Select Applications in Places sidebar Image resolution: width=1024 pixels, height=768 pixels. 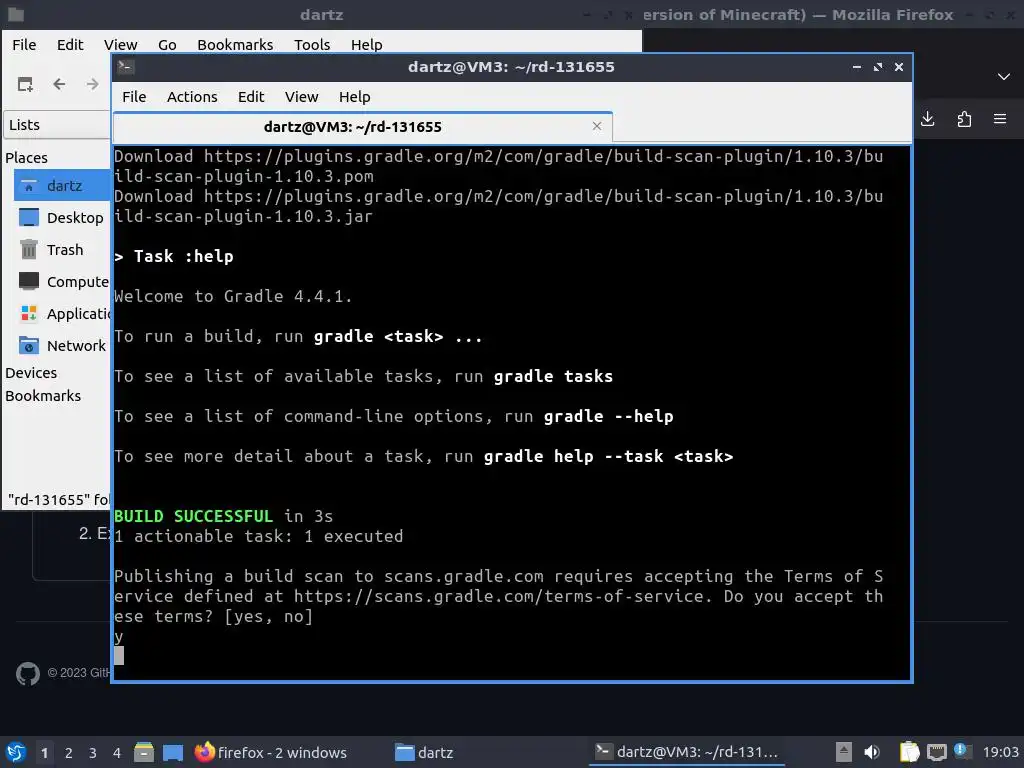62,313
